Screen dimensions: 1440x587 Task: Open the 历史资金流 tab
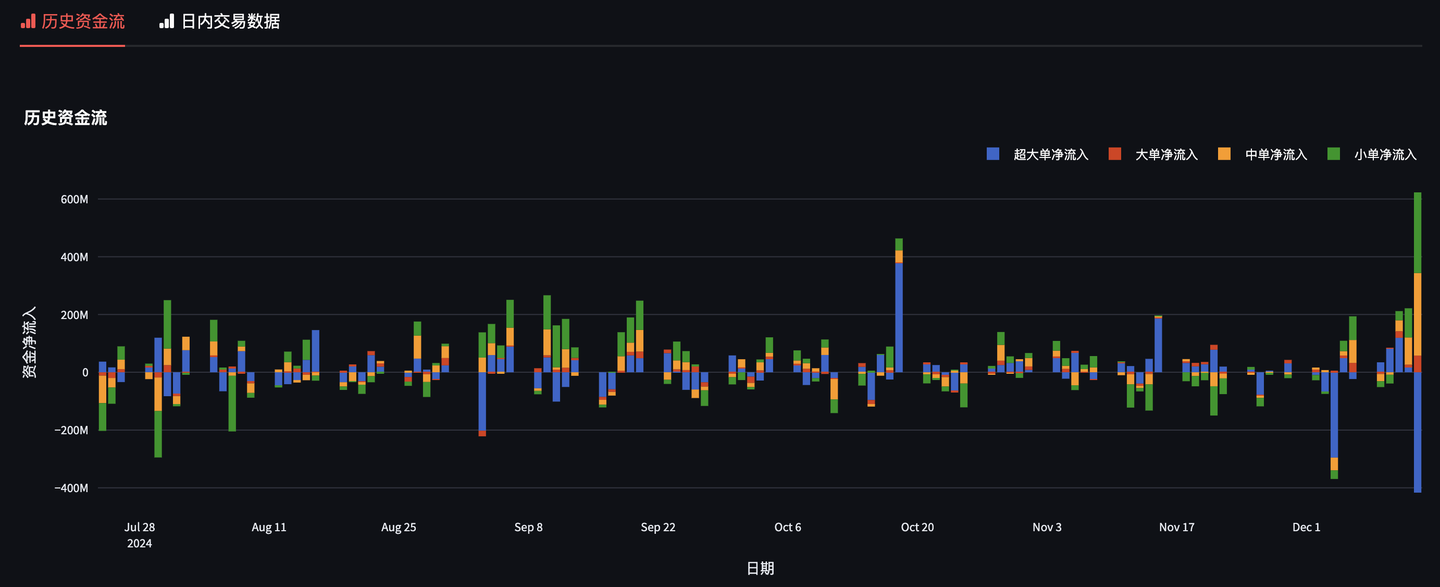(x=72, y=21)
